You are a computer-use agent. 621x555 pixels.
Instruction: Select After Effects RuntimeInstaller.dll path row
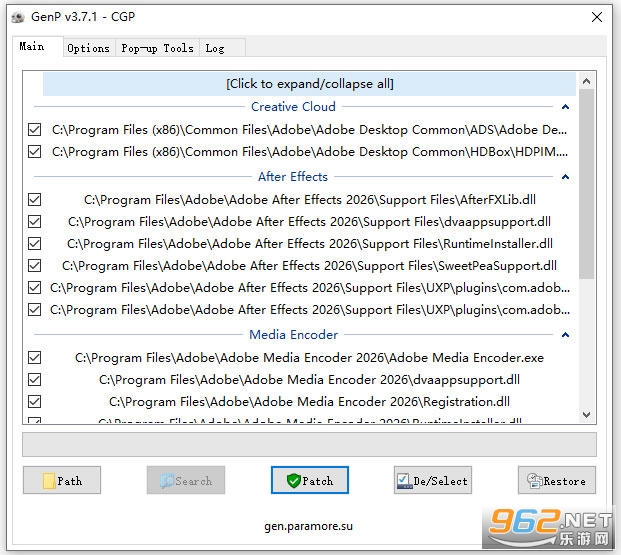point(310,243)
